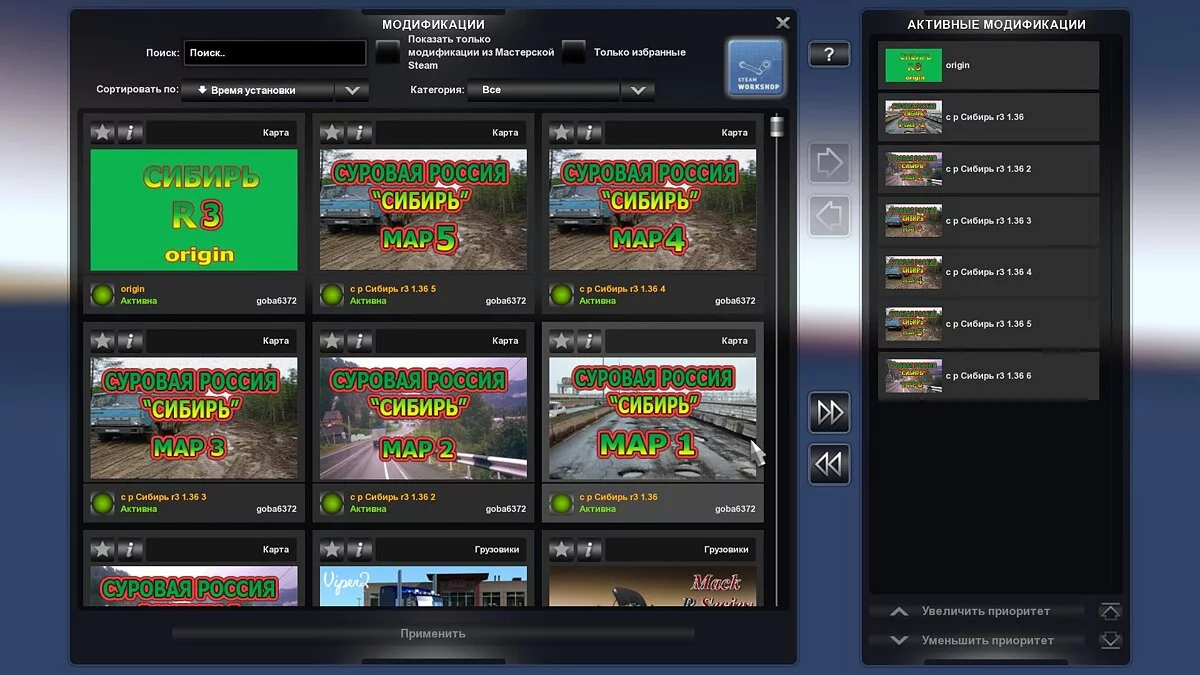Click the bottom-priority down-arrow icon
The height and width of the screenshot is (675, 1200).
click(x=1110, y=640)
